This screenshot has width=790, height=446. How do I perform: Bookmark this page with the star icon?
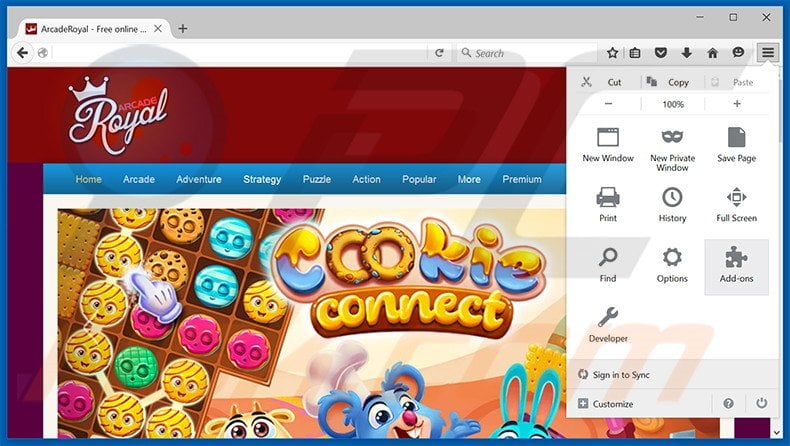click(612, 52)
